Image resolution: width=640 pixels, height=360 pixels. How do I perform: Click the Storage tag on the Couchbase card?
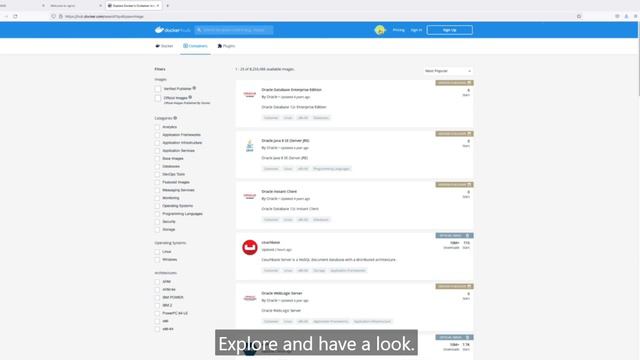(x=319, y=270)
